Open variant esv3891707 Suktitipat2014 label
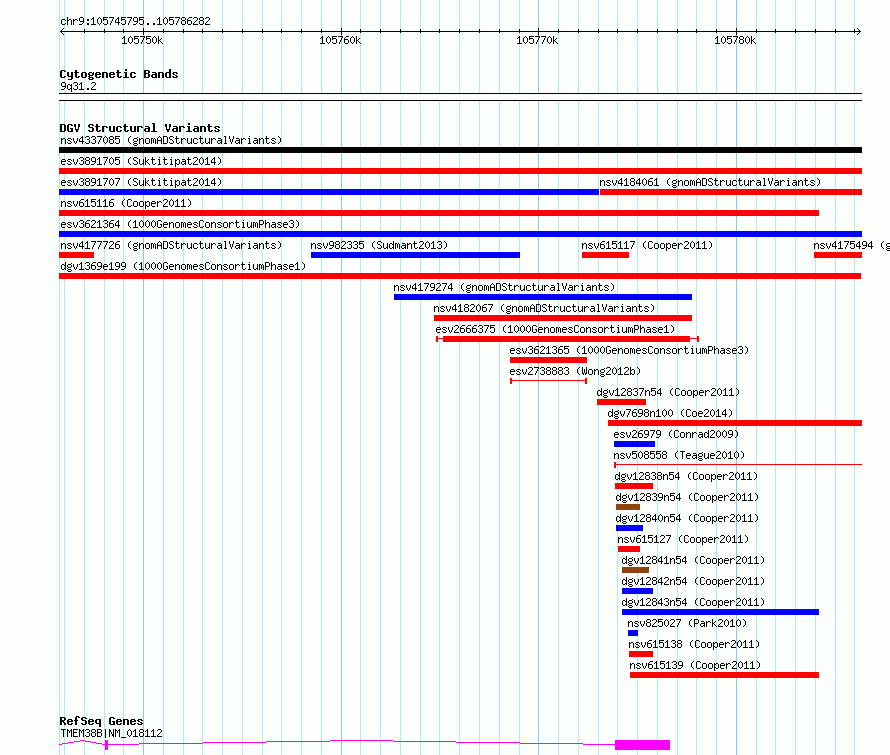Image resolution: width=890 pixels, height=755 pixels. coord(141,182)
